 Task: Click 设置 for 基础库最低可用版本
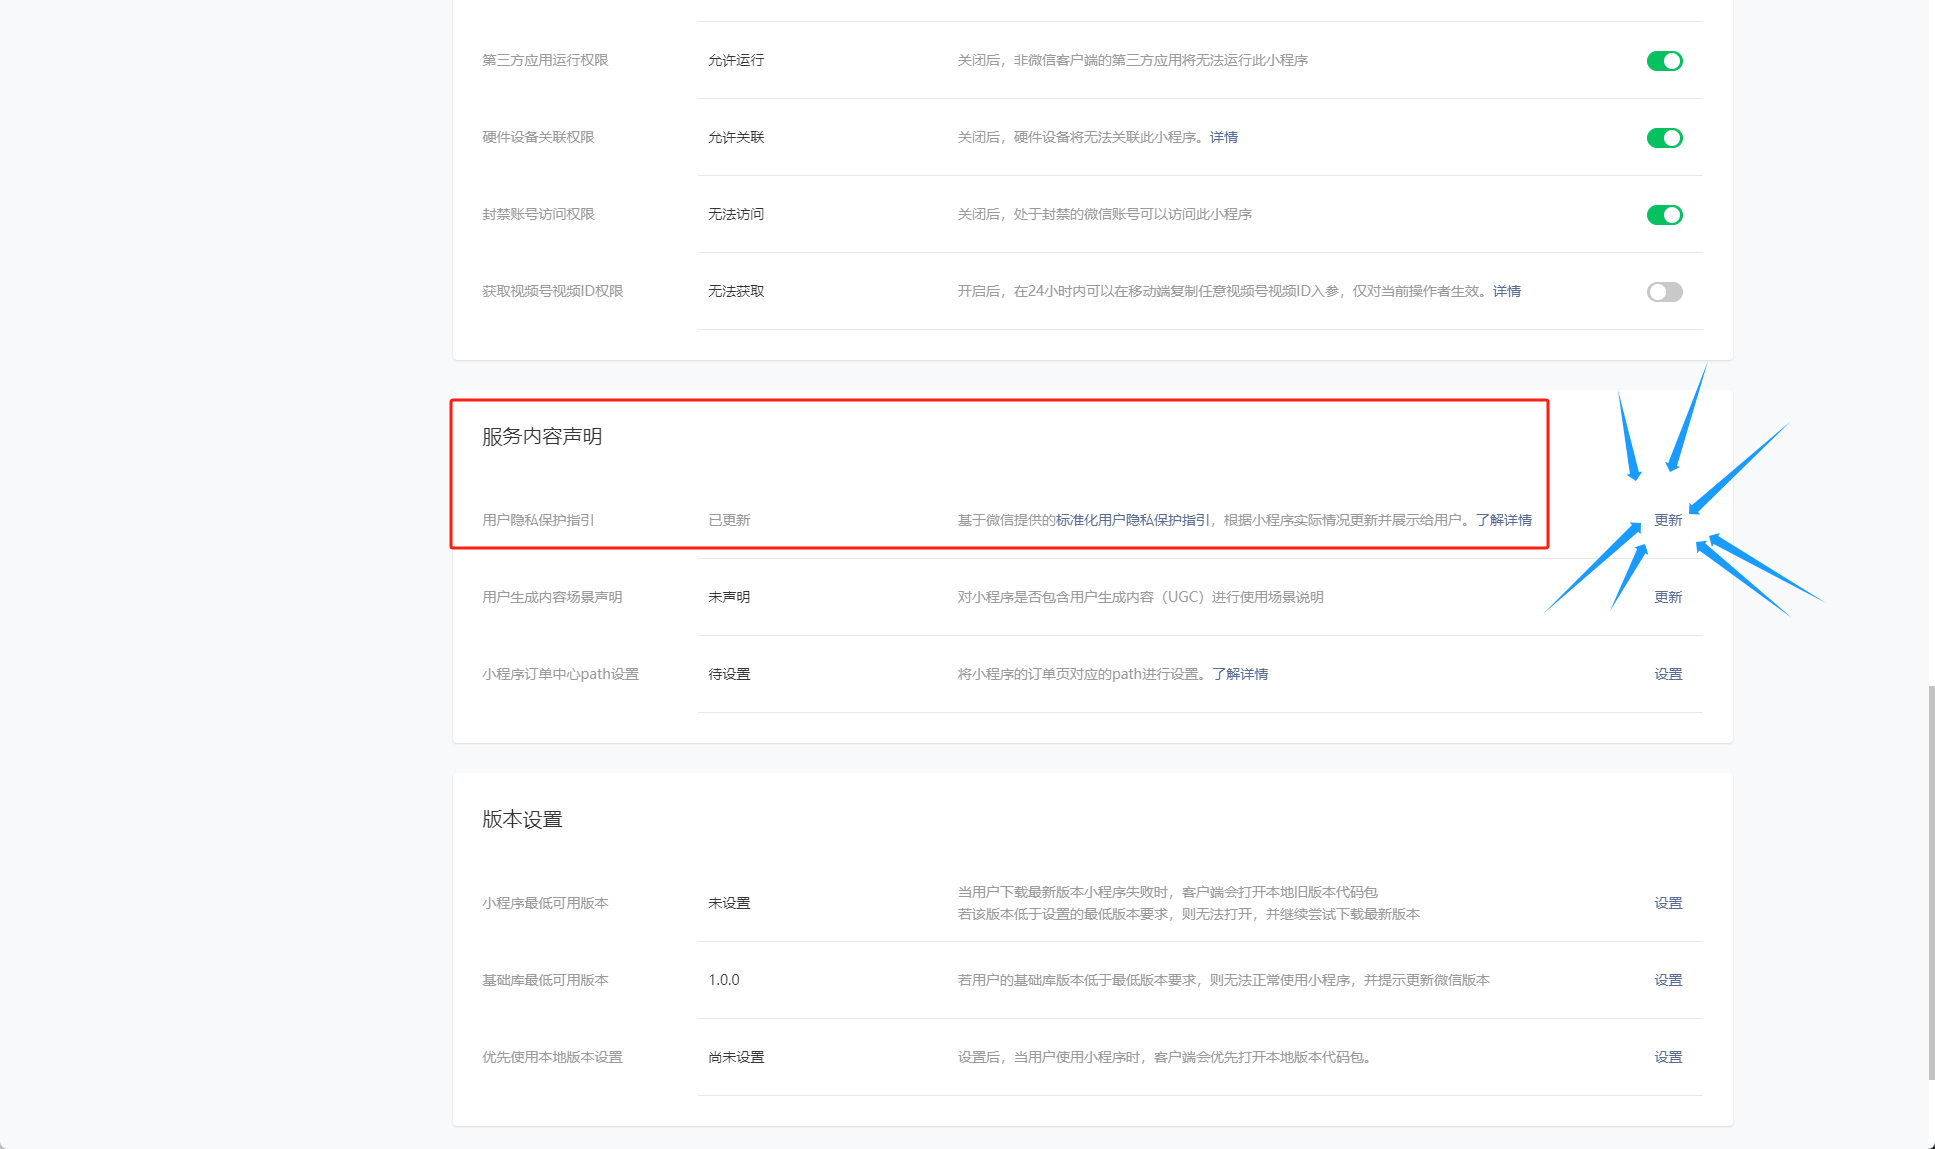tap(1667, 980)
